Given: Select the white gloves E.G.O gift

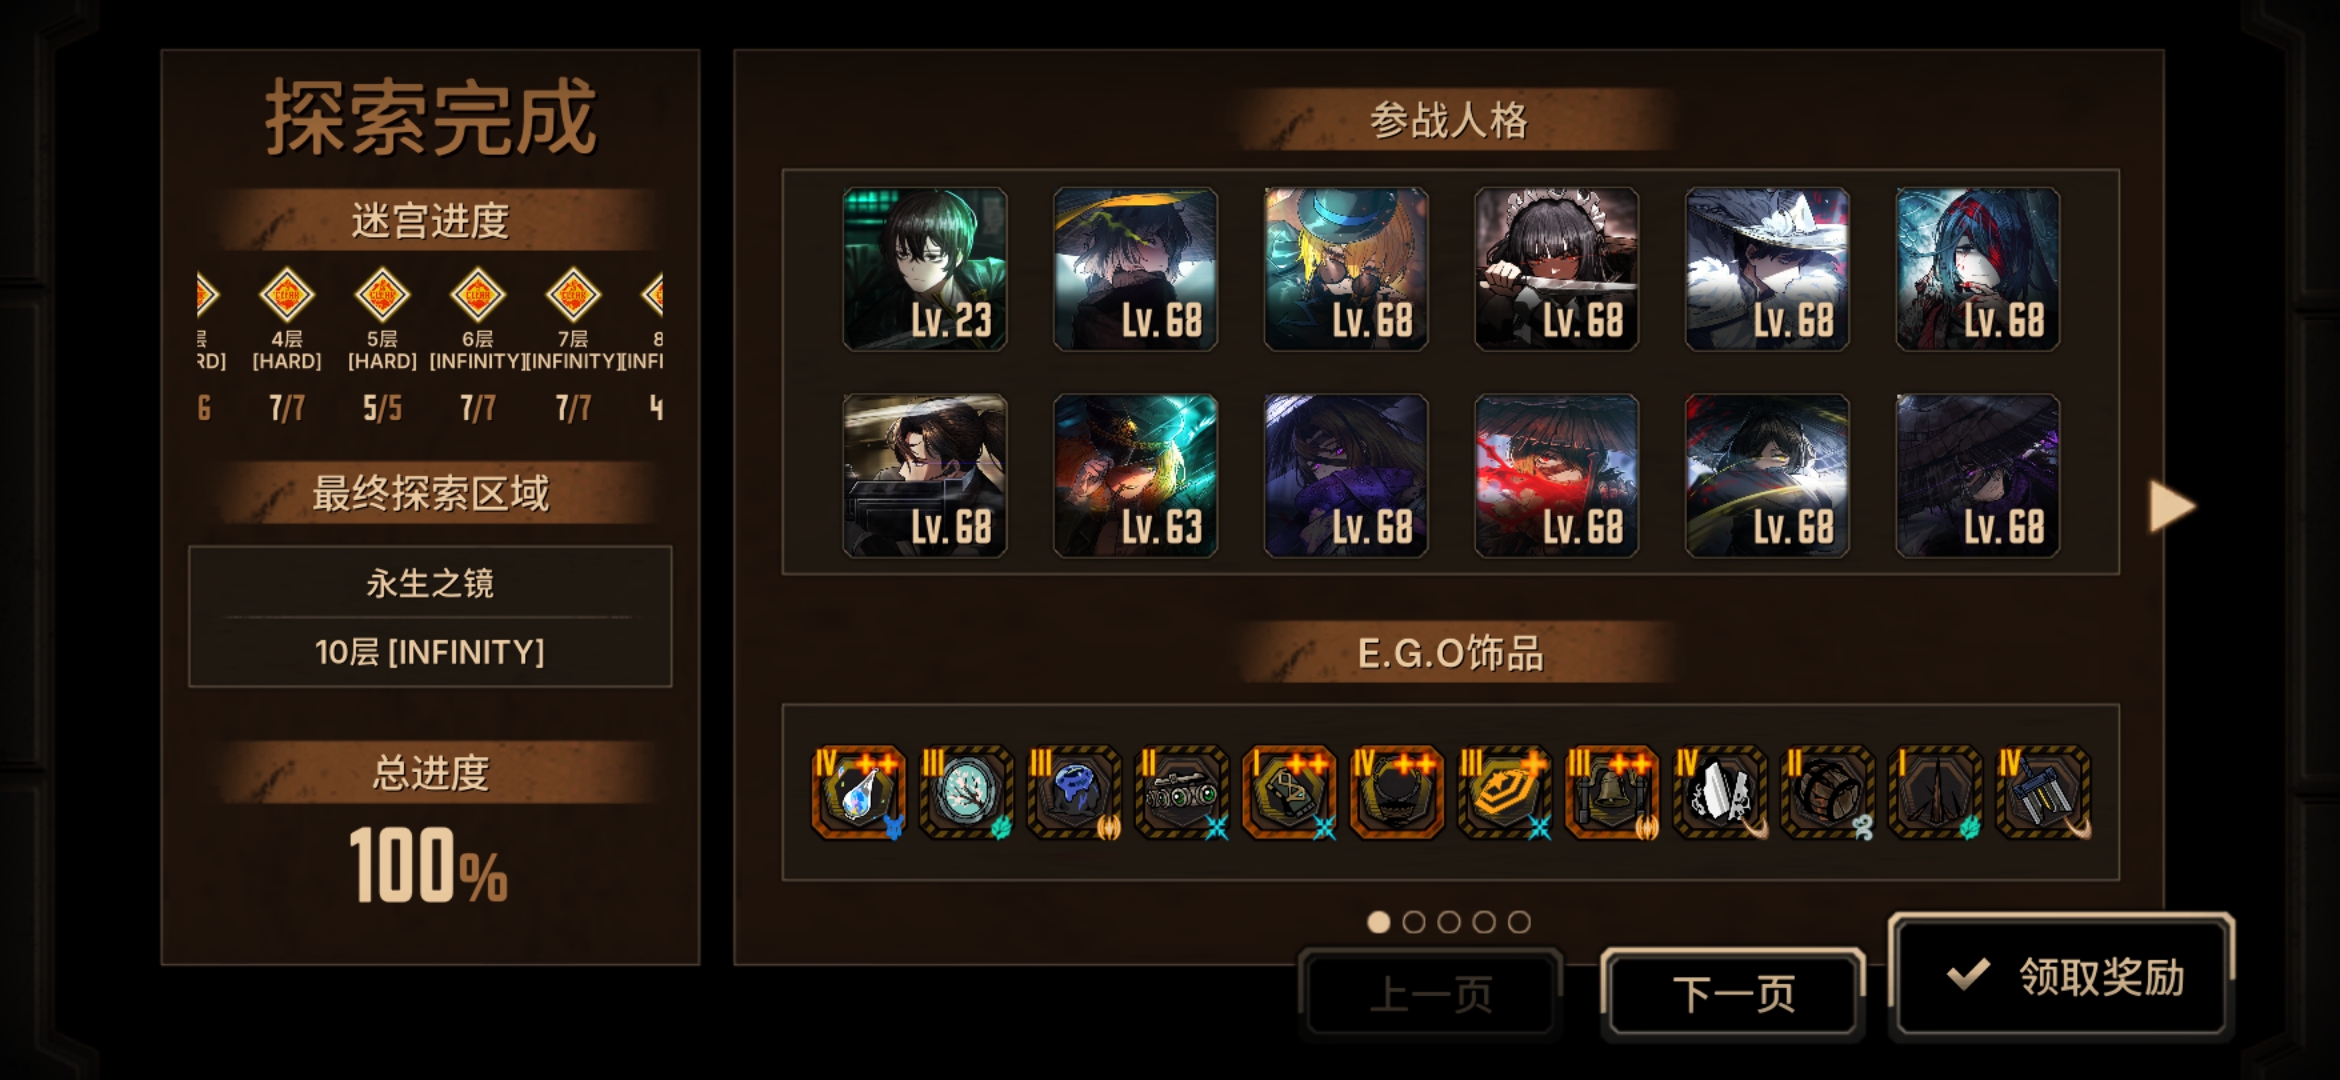Looking at the screenshot, I should point(1720,792).
